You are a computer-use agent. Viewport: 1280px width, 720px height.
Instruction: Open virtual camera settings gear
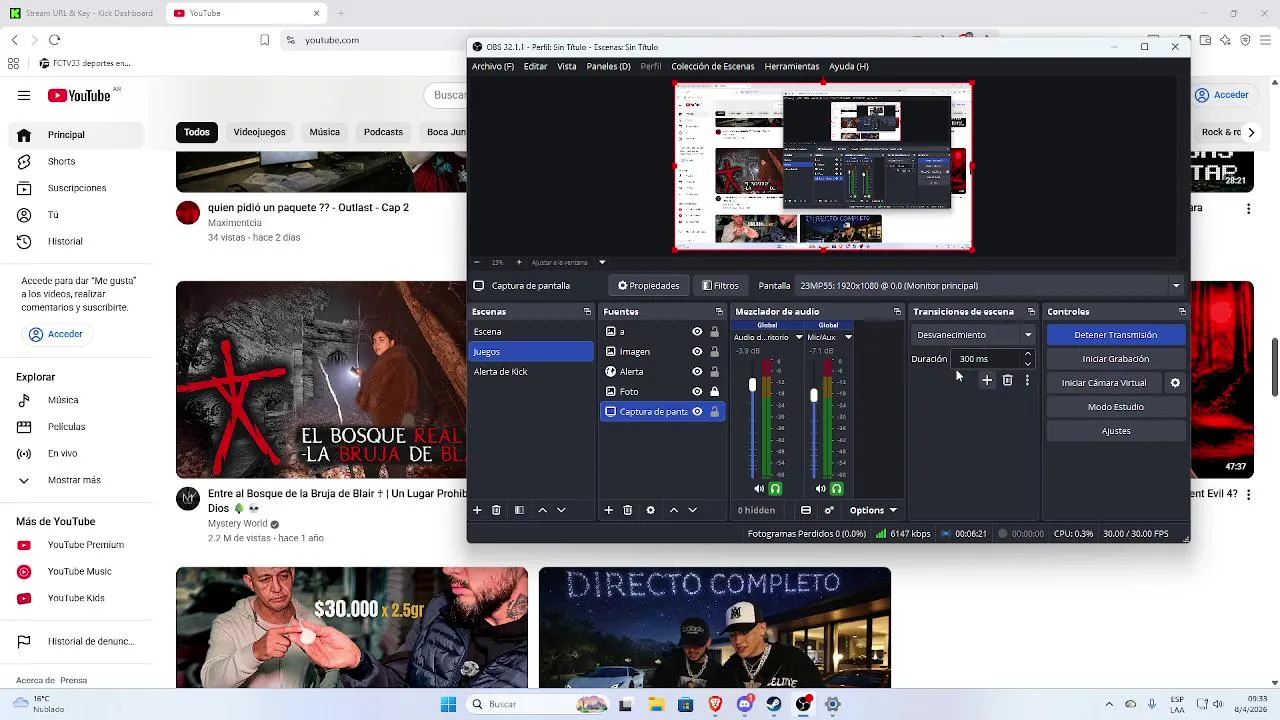point(1175,383)
